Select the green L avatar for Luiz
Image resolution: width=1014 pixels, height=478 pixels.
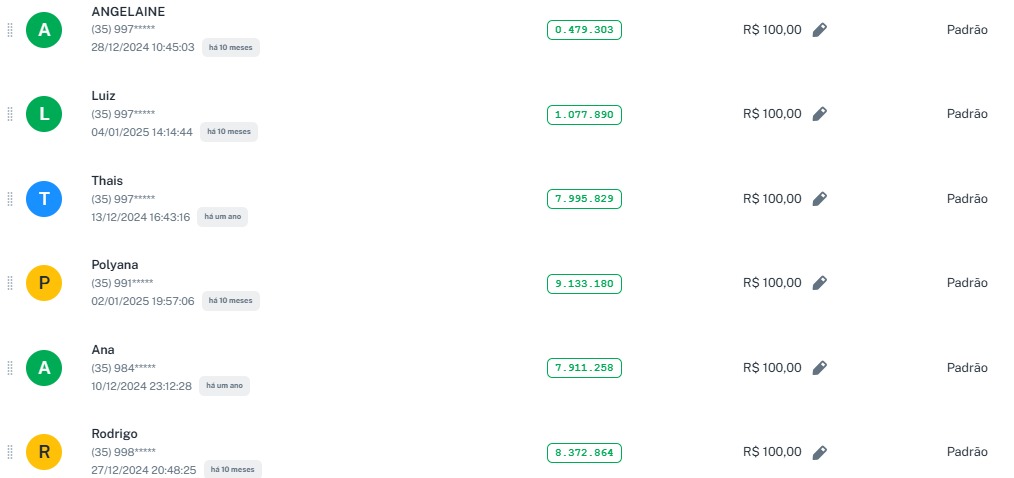coord(44,114)
